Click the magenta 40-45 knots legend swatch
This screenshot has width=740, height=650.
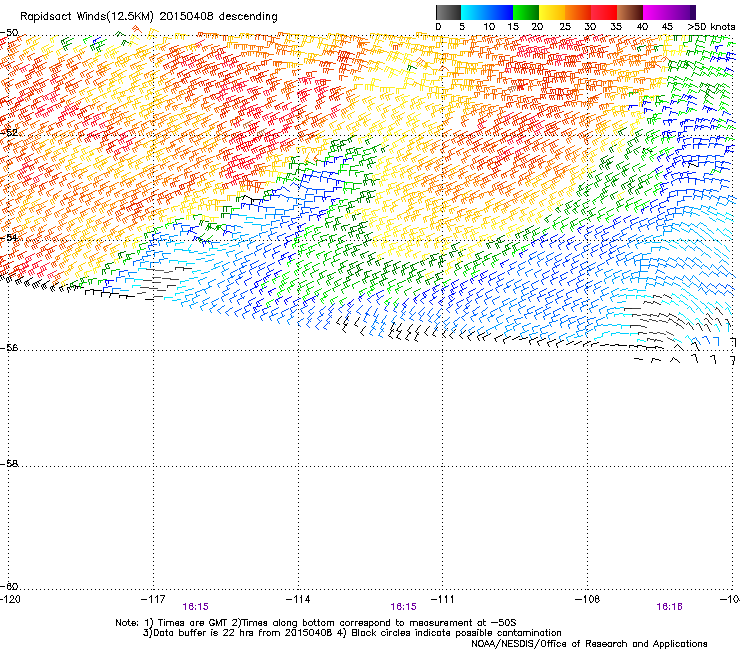(x=656, y=12)
